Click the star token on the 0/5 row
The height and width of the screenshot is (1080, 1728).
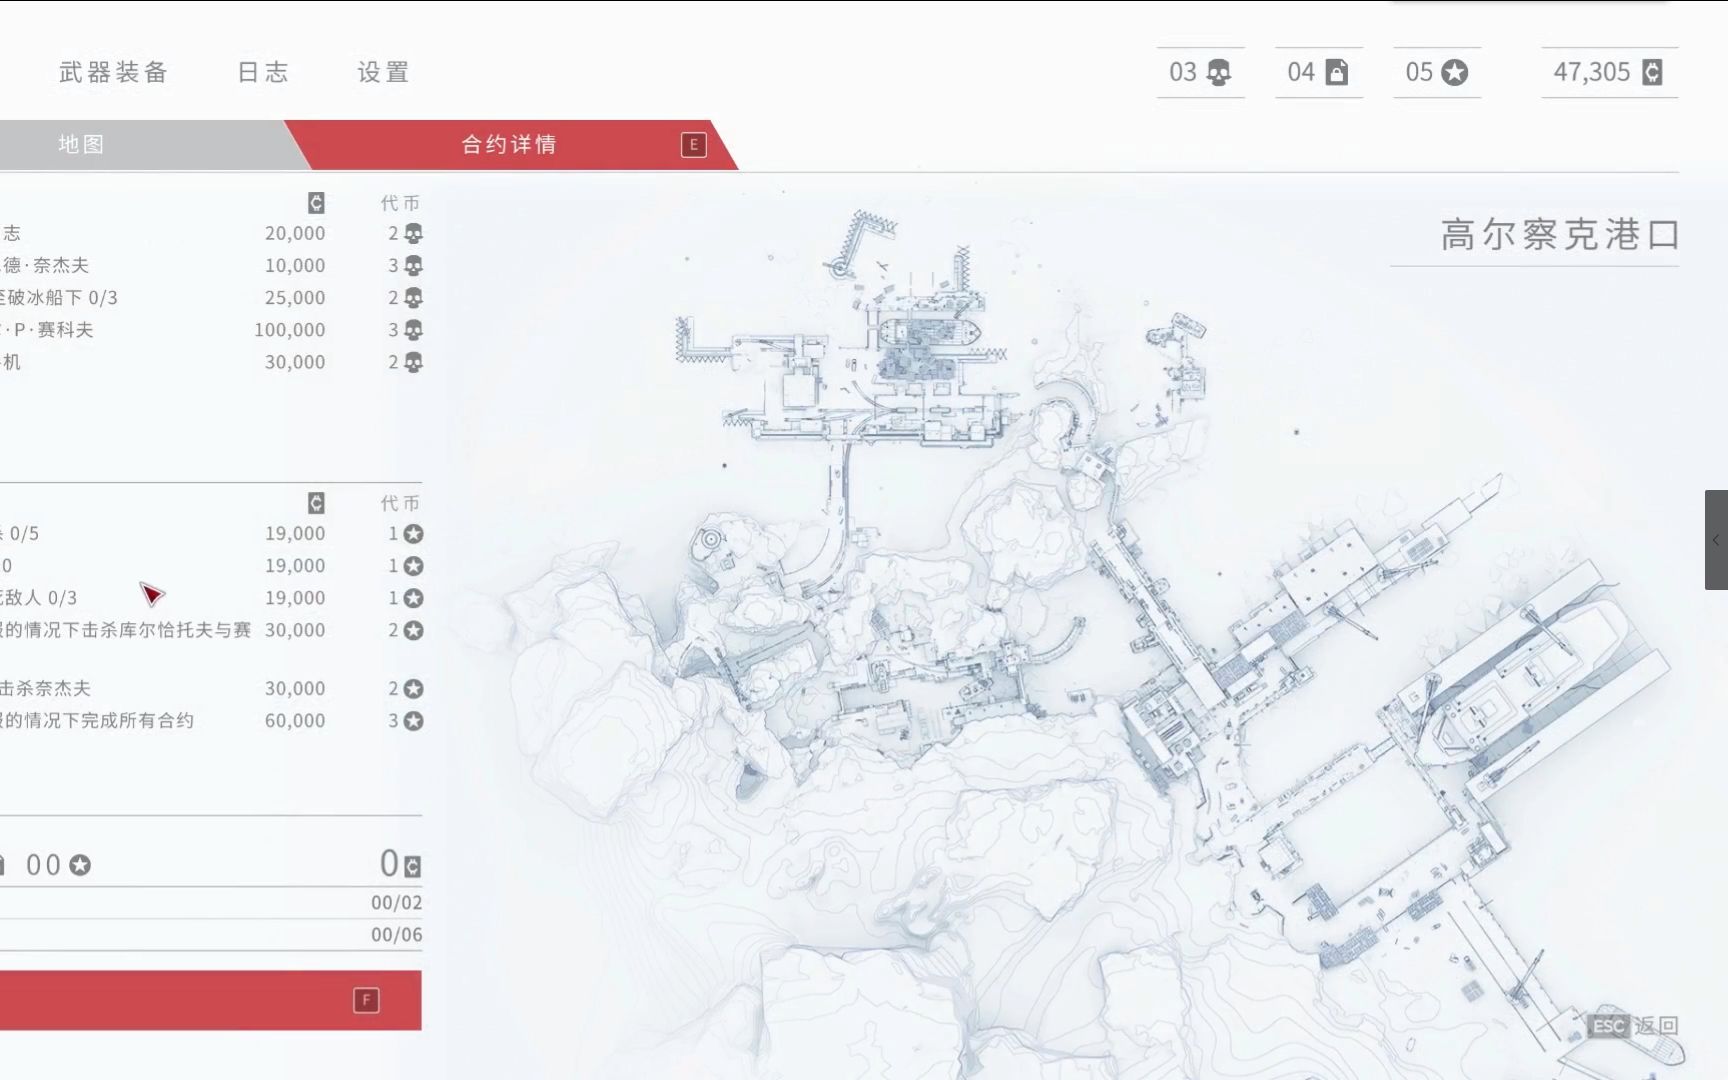[x=413, y=534]
